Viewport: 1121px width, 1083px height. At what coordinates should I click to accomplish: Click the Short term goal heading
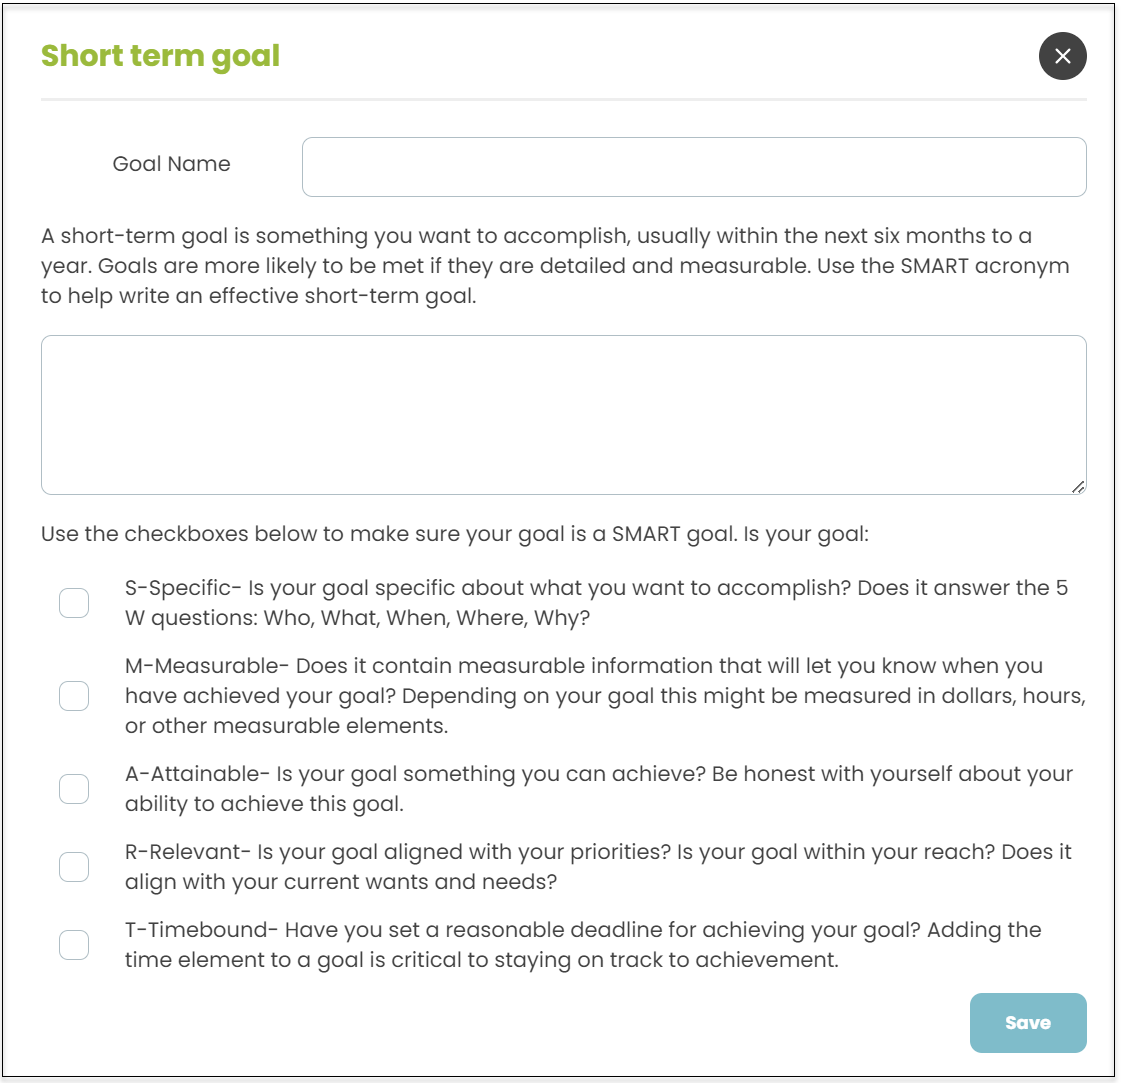(x=160, y=56)
